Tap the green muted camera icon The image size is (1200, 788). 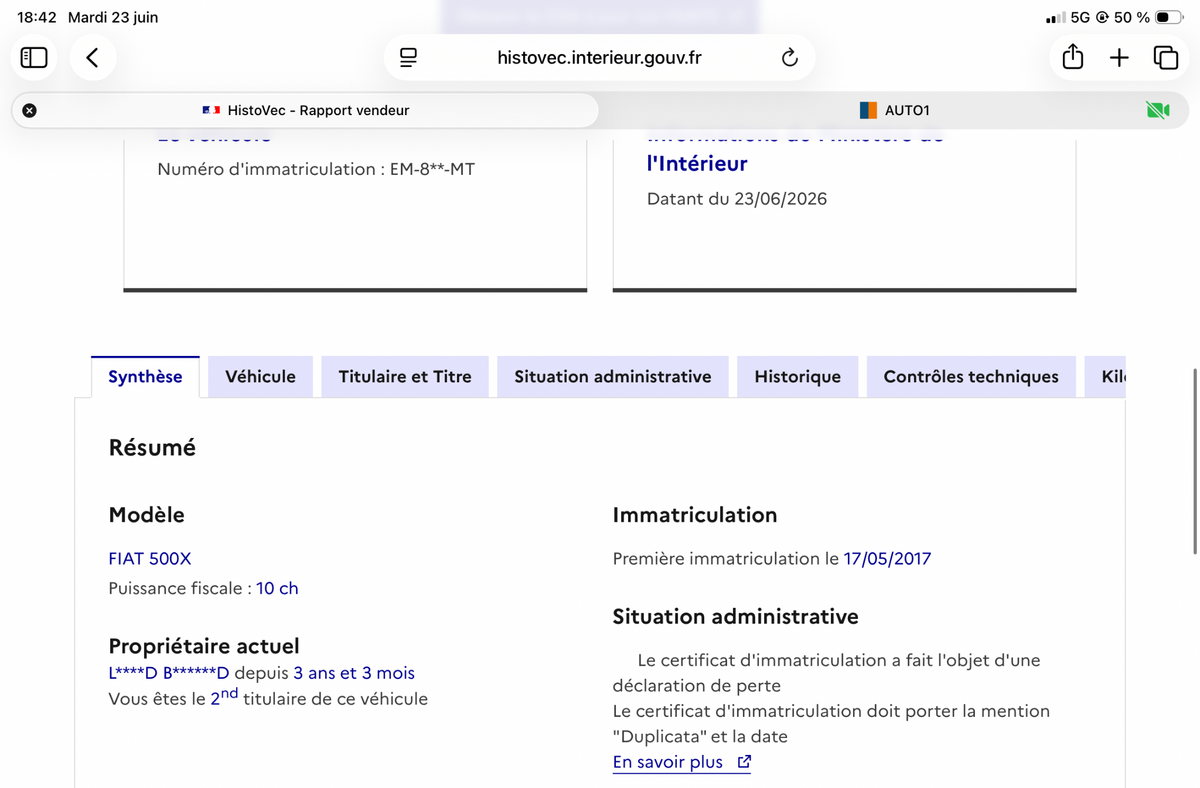[1158, 110]
